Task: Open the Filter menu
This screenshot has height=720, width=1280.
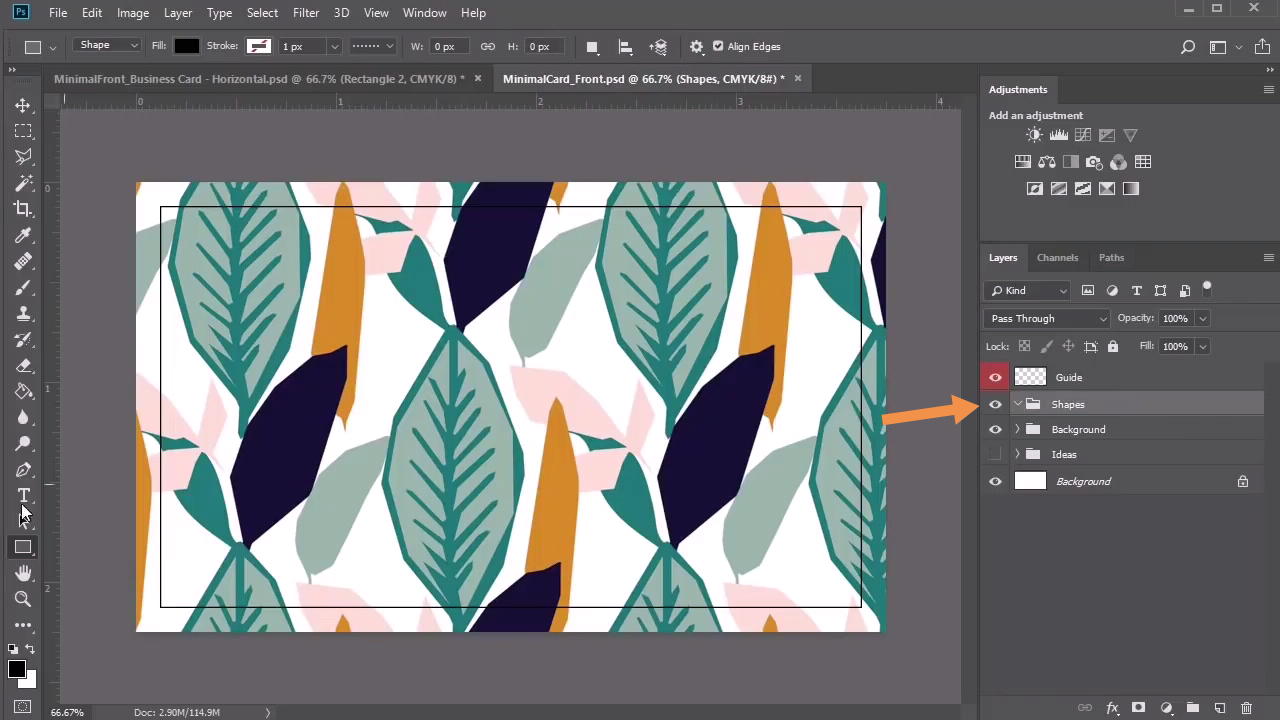Action: point(306,13)
